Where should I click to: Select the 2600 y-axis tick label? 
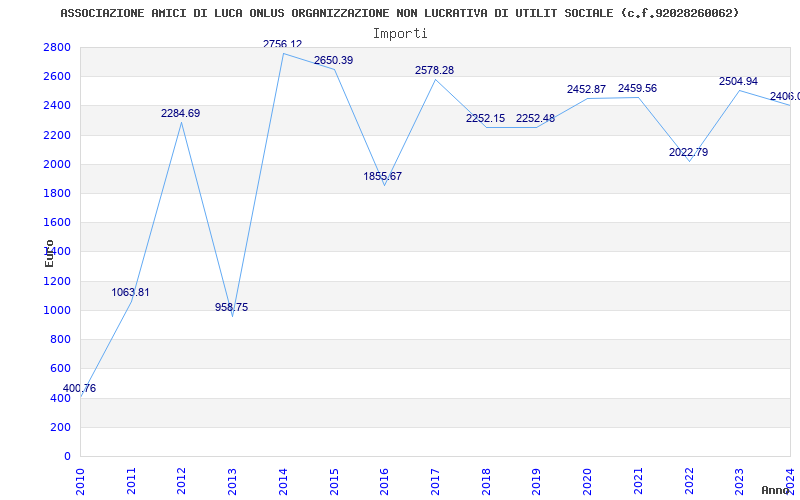pos(57,77)
